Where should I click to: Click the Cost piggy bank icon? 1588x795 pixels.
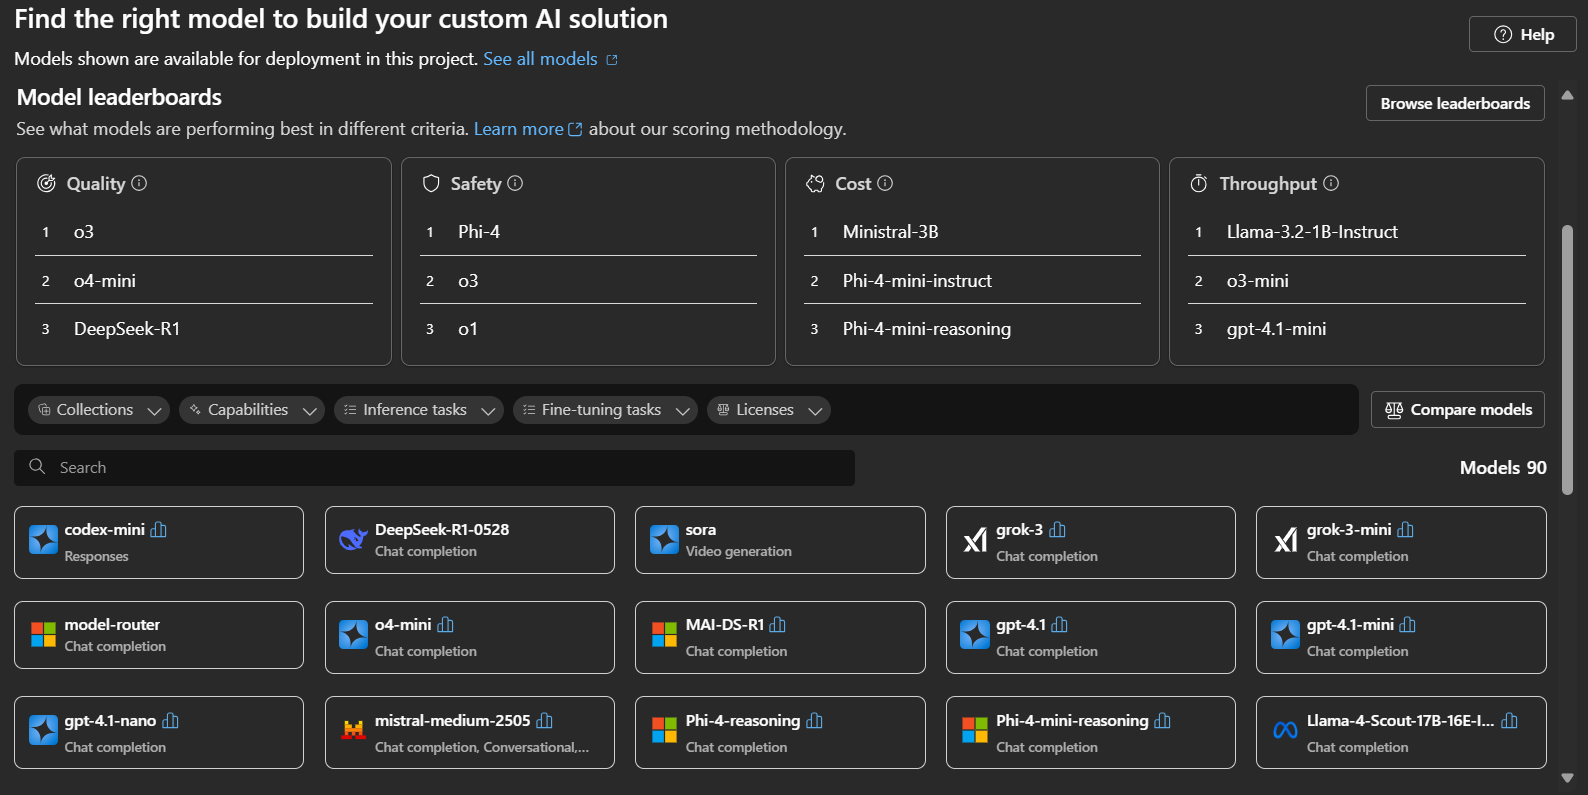(x=816, y=183)
